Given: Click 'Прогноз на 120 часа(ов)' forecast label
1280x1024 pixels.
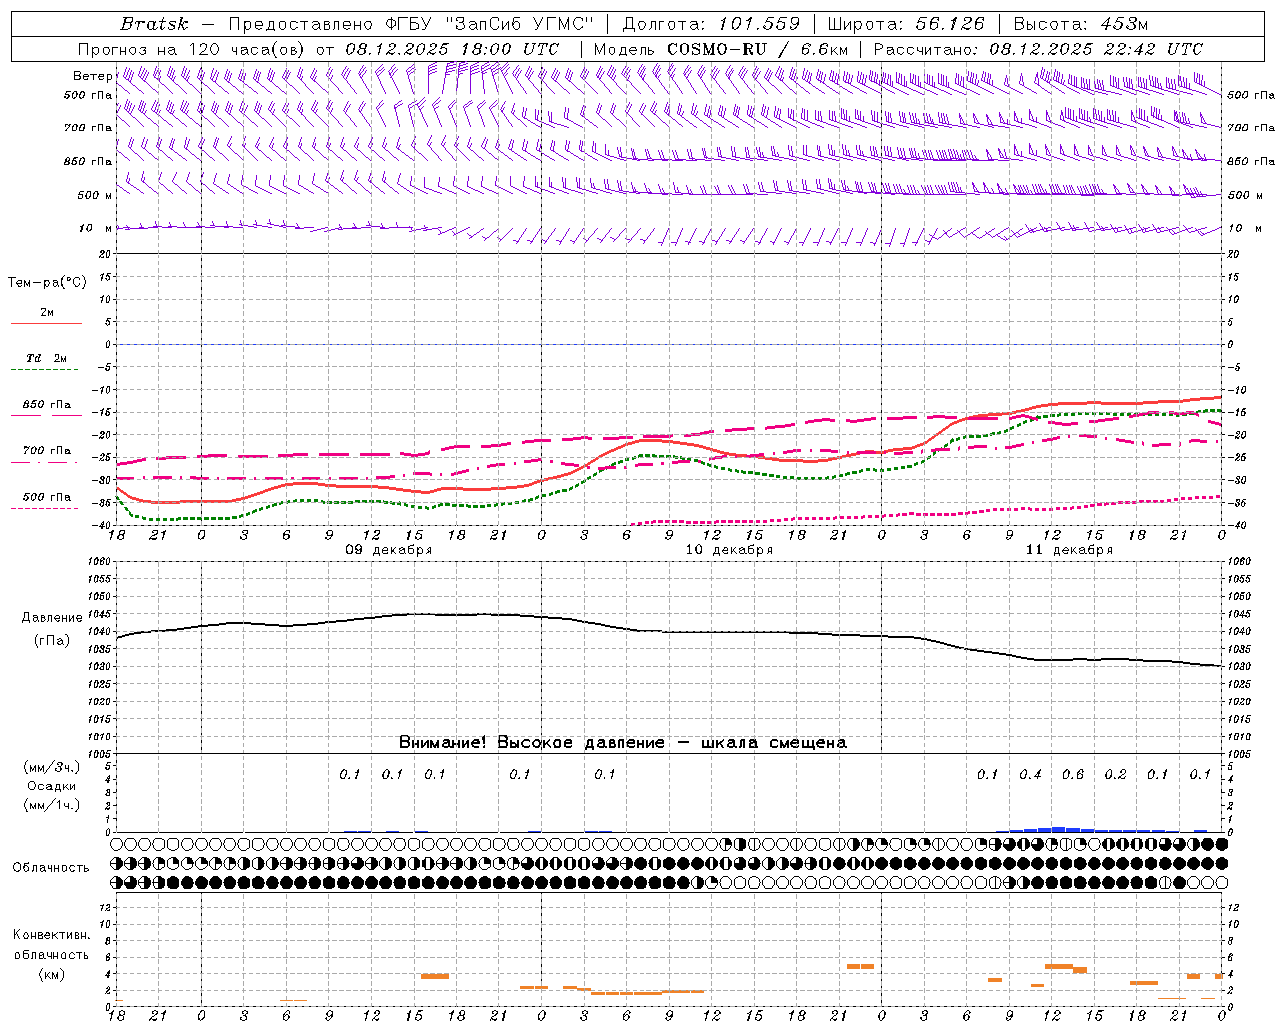Looking at the screenshot, I should 193,49.
